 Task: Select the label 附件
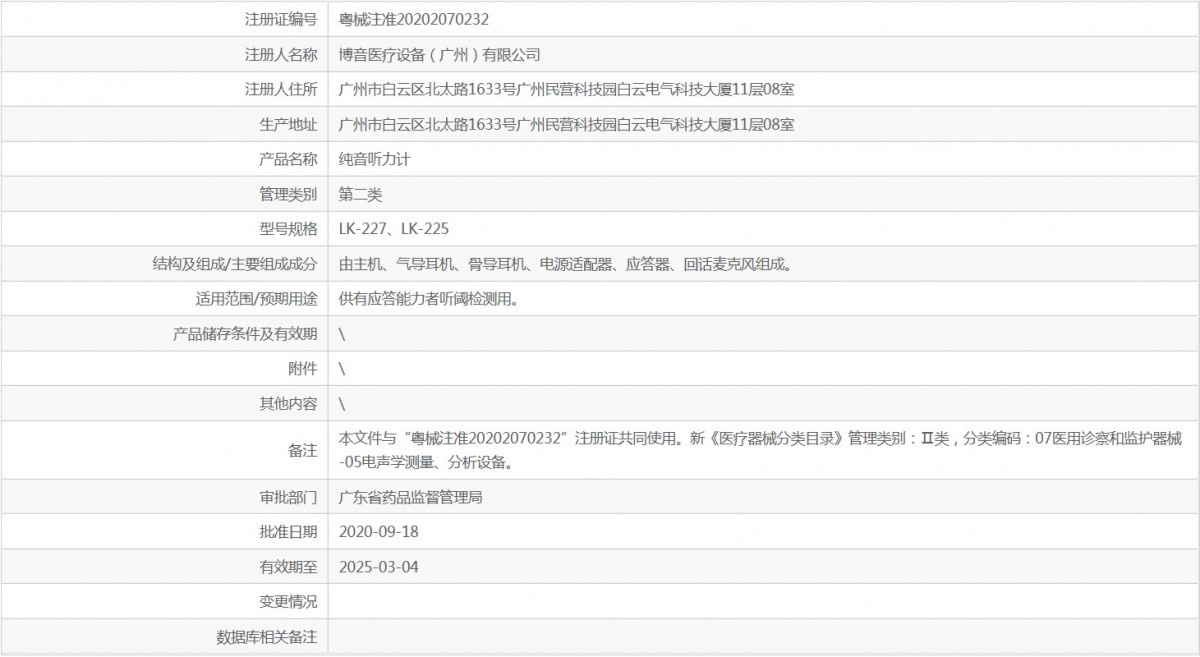(x=302, y=369)
